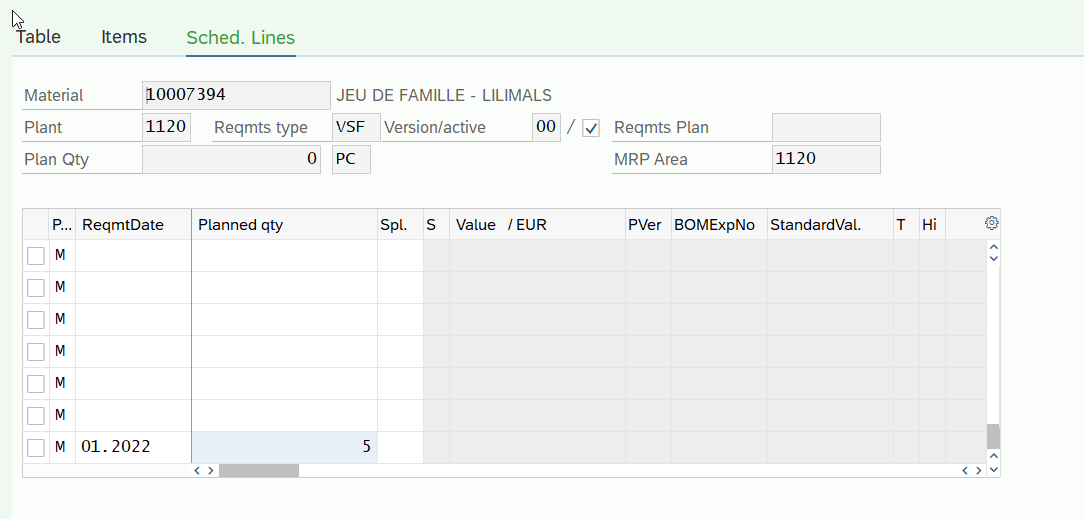Click the planned quantity cell showing 5

pyautogui.click(x=284, y=447)
